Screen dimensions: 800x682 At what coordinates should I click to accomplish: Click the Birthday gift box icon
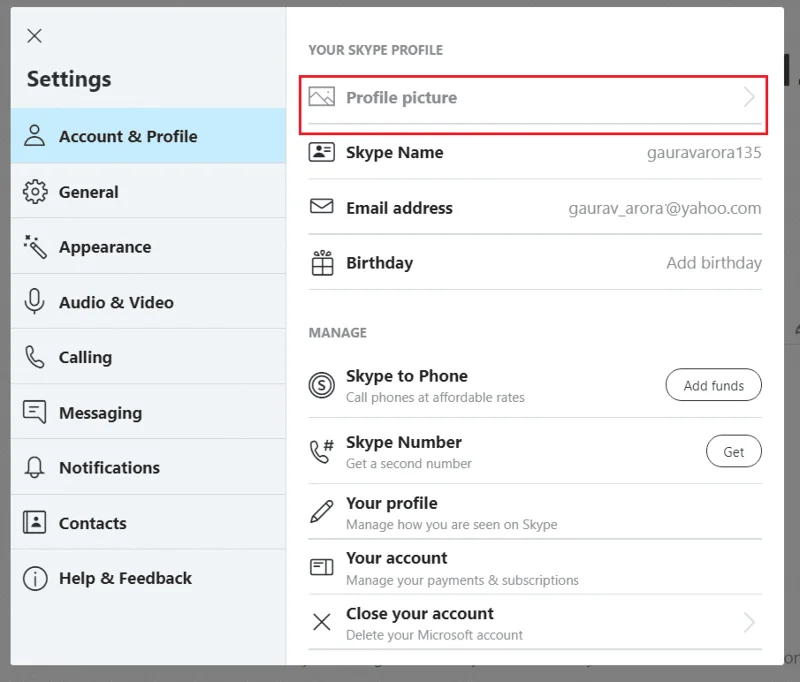(x=322, y=263)
